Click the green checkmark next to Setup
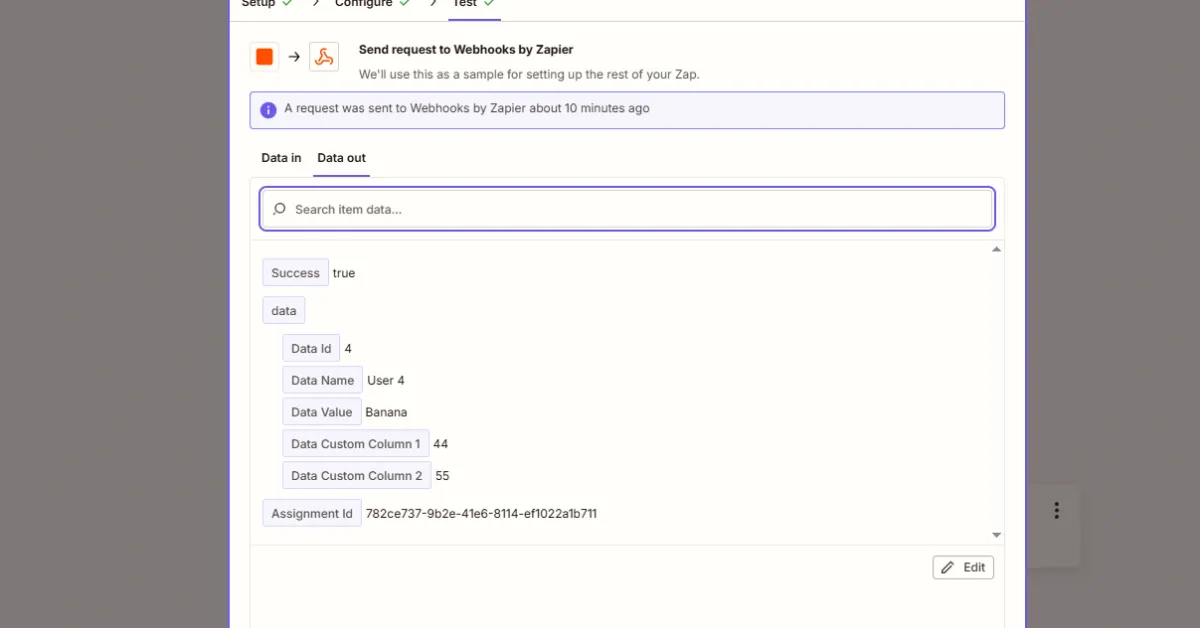Image resolution: width=1200 pixels, height=628 pixels. click(x=290, y=3)
